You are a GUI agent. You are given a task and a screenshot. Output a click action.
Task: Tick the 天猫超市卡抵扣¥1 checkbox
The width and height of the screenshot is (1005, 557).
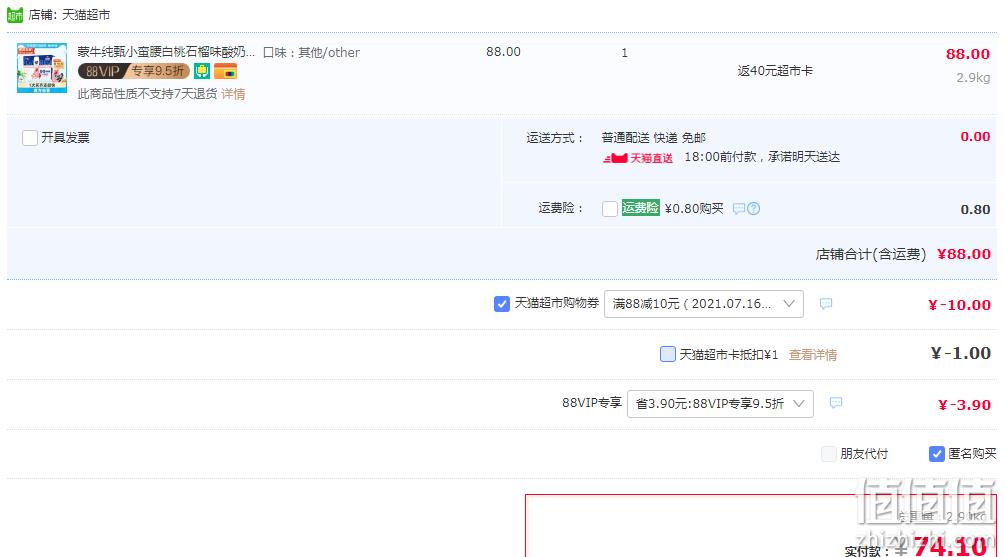tap(668, 354)
